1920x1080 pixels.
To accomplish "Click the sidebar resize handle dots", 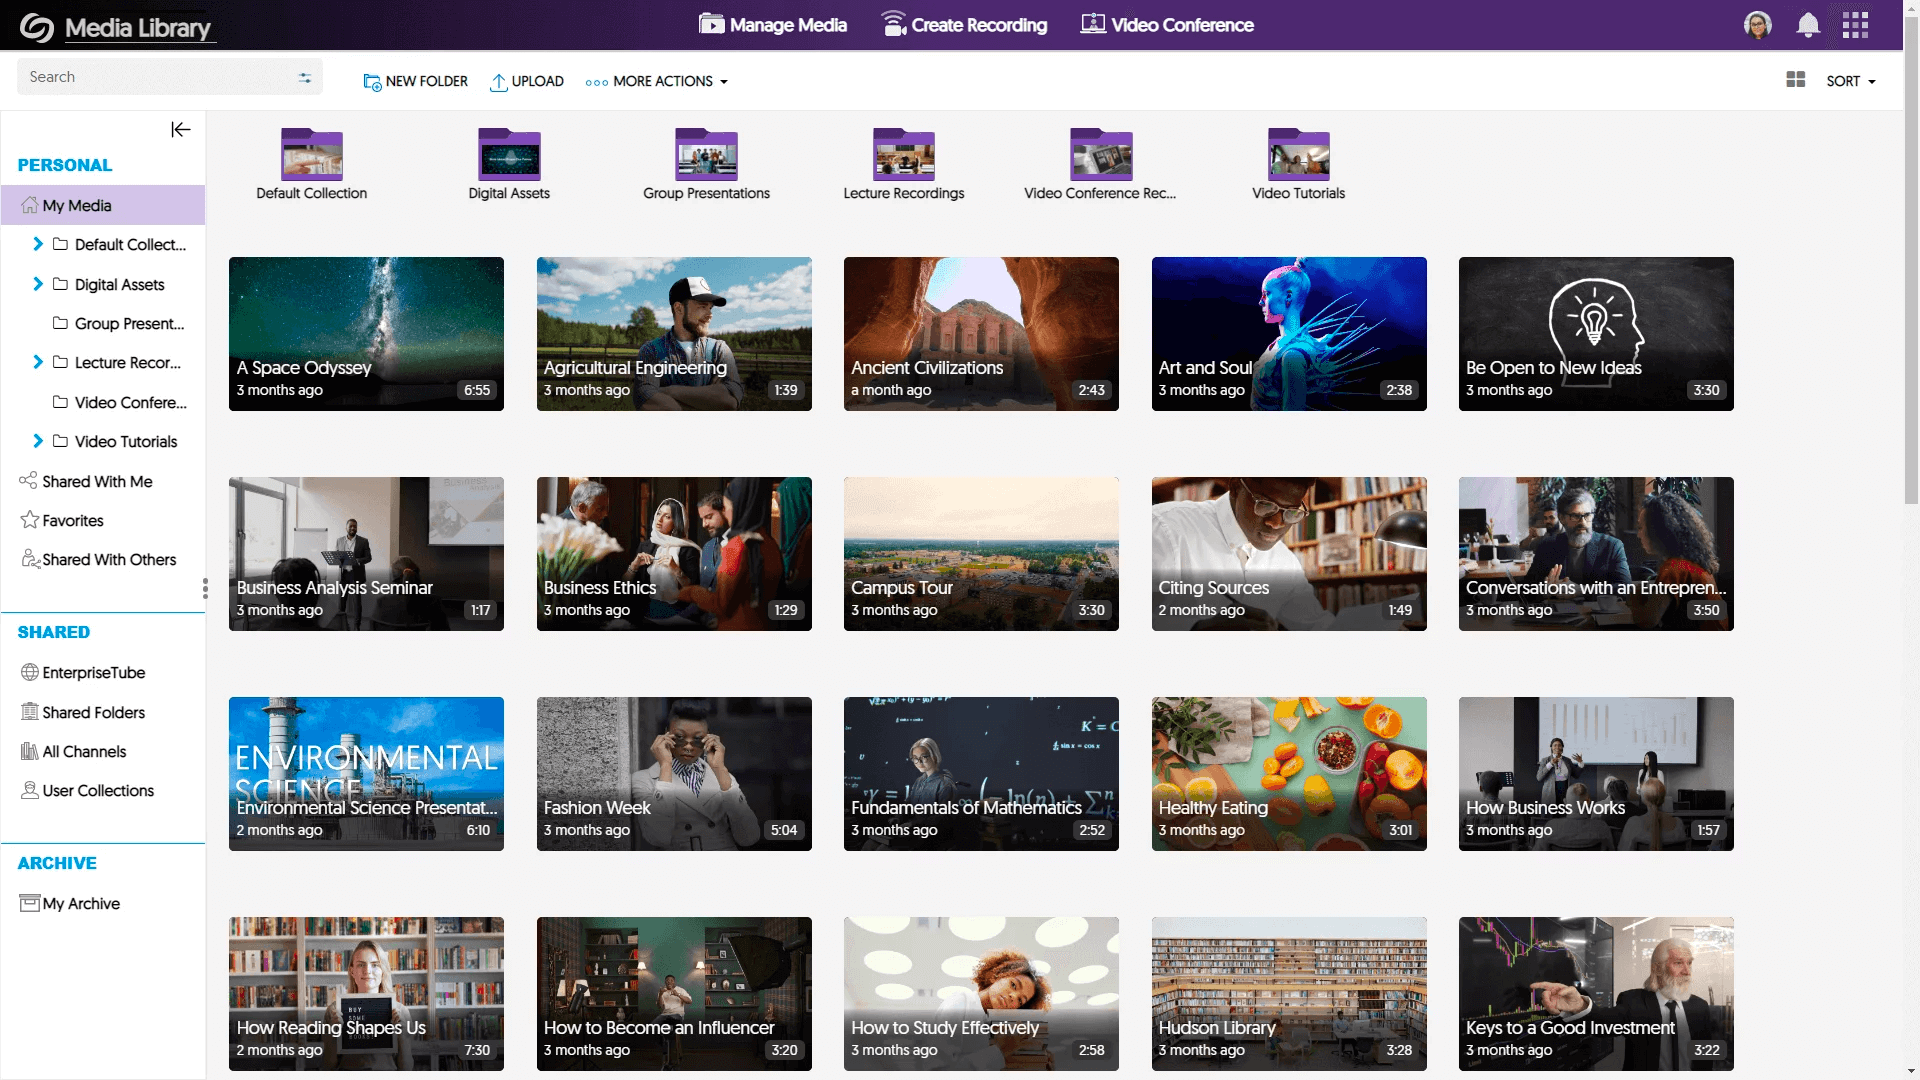I will (205, 588).
